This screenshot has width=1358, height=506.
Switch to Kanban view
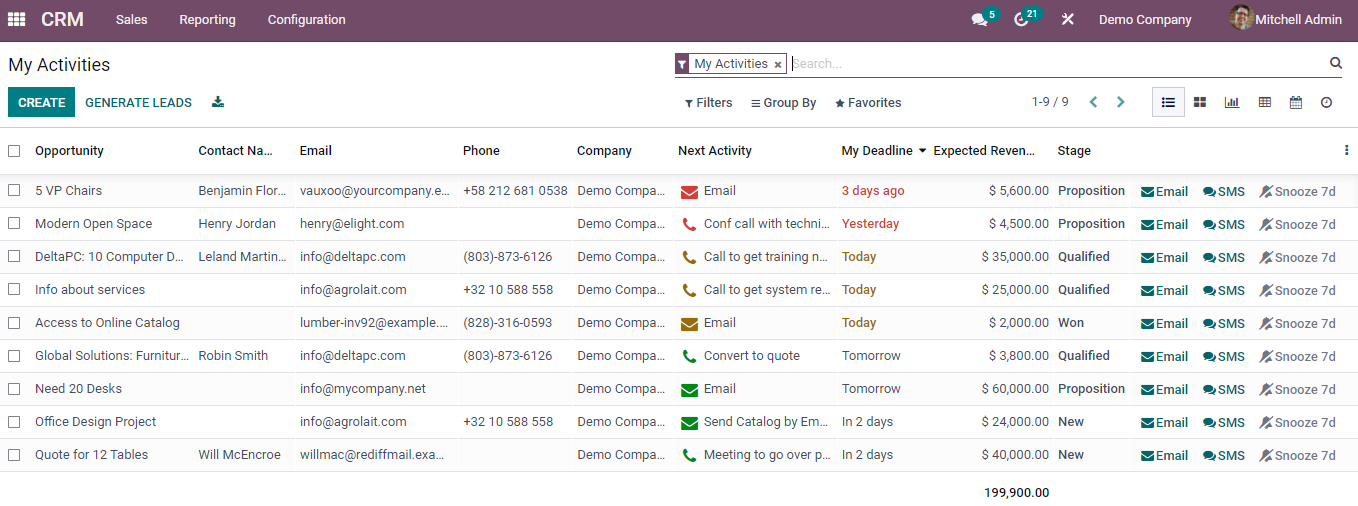point(1200,102)
